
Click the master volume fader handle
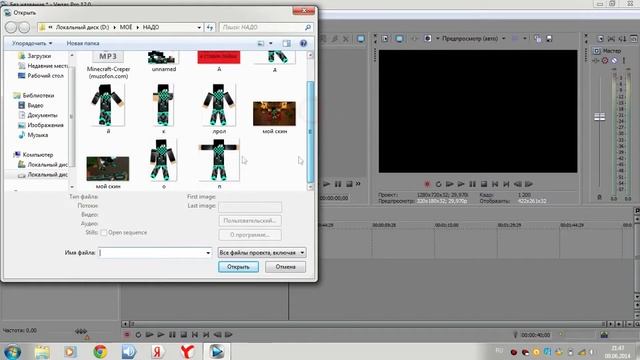click(x=600, y=117)
